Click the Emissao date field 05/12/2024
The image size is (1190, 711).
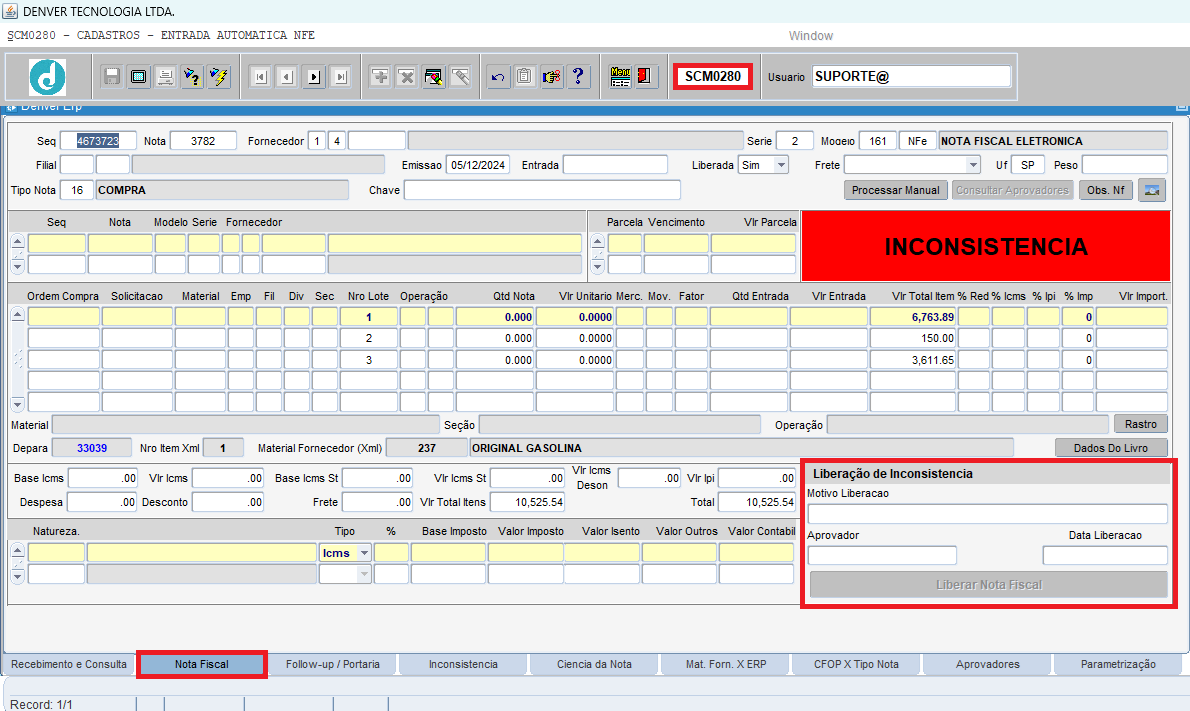pyautogui.click(x=478, y=165)
